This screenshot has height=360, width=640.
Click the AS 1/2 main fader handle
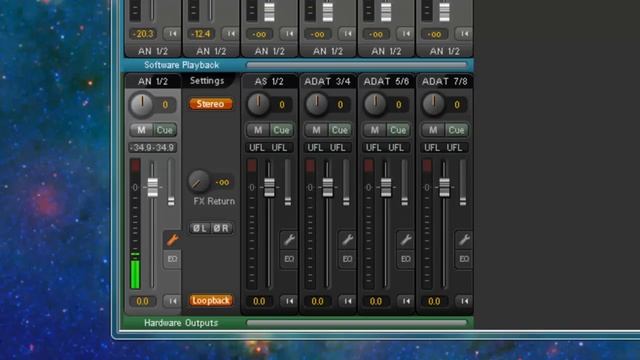coord(269,187)
